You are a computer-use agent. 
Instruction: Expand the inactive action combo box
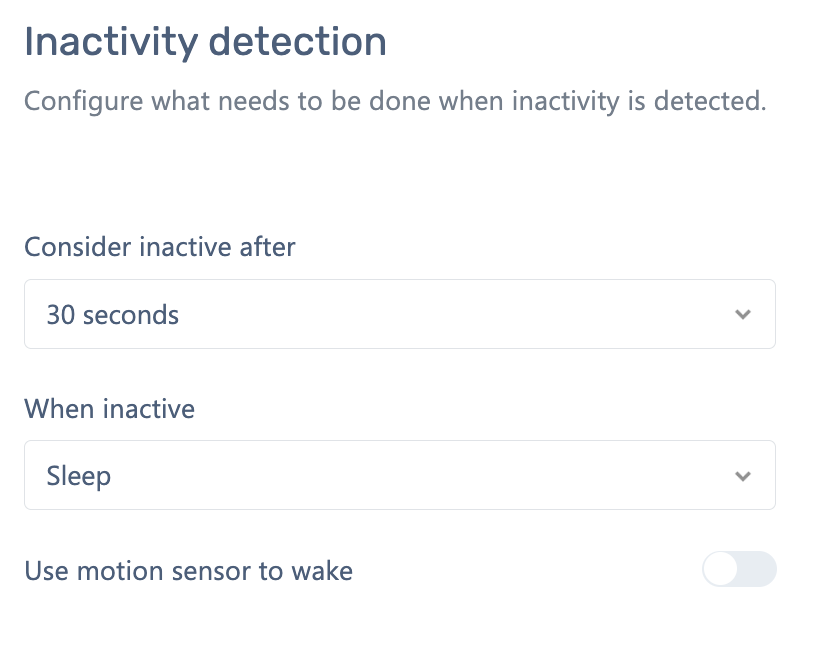click(399, 476)
